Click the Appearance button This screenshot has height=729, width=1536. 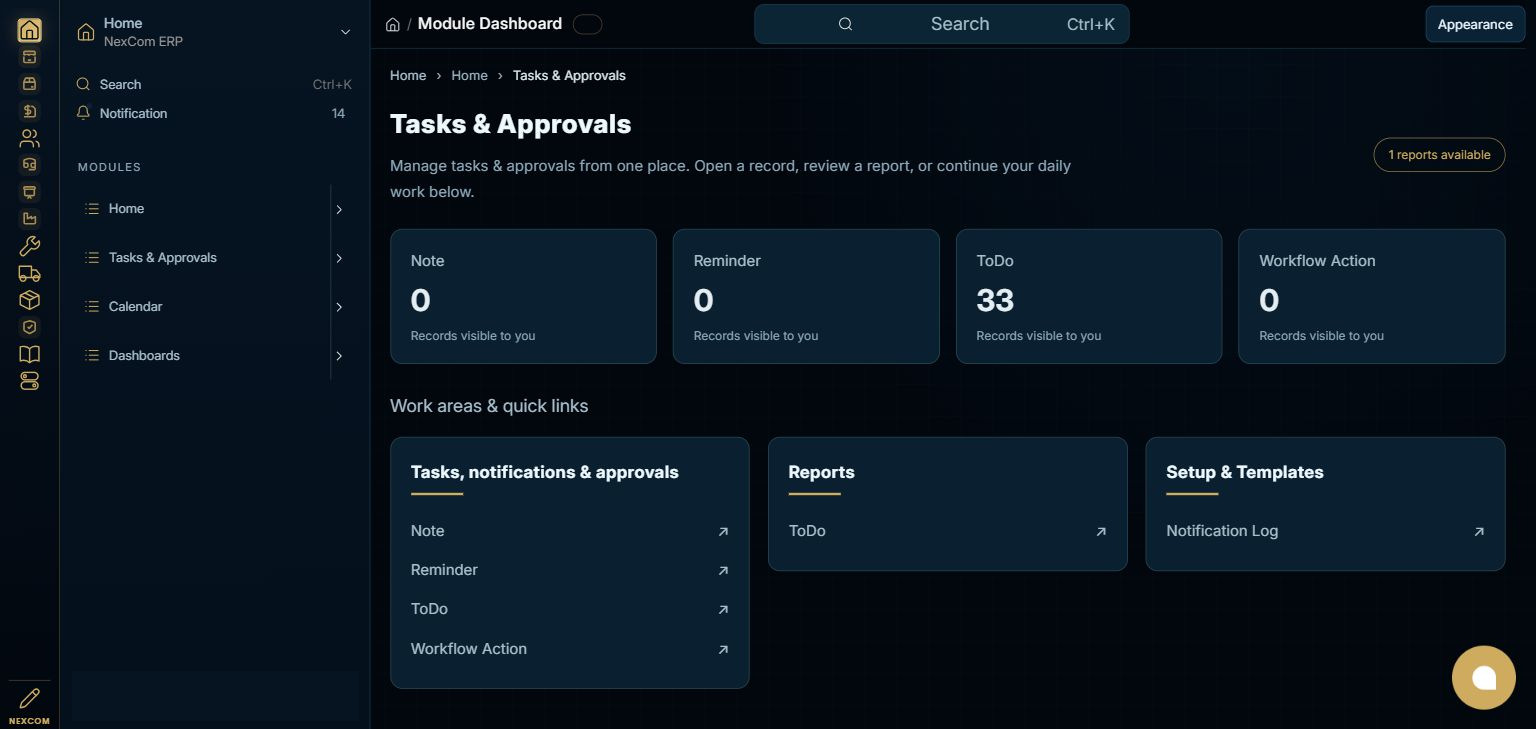(x=1475, y=24)
